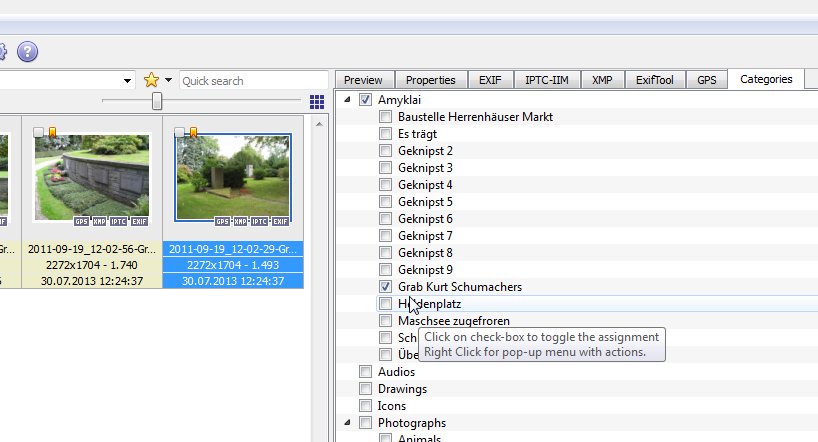Tick the Audios category checkbox
Viewport: 818px width, 442px height.
[365, 372]
